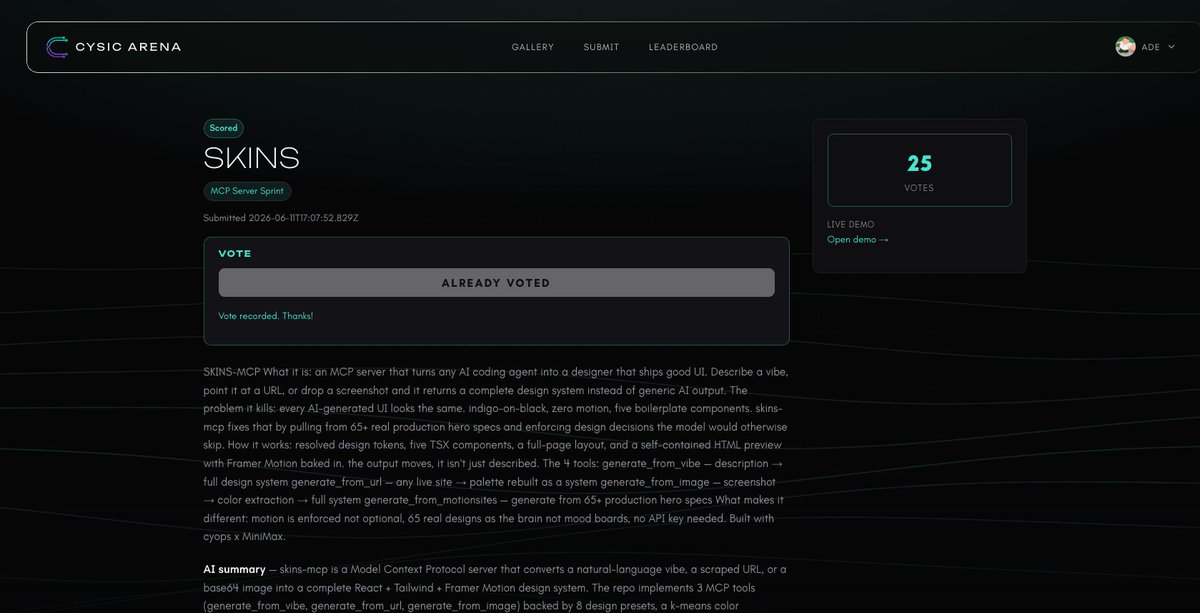This screenshot has width=1200, height=613.
Task: Click the Cysic Arena logo icon
Action: coord(57,47)
